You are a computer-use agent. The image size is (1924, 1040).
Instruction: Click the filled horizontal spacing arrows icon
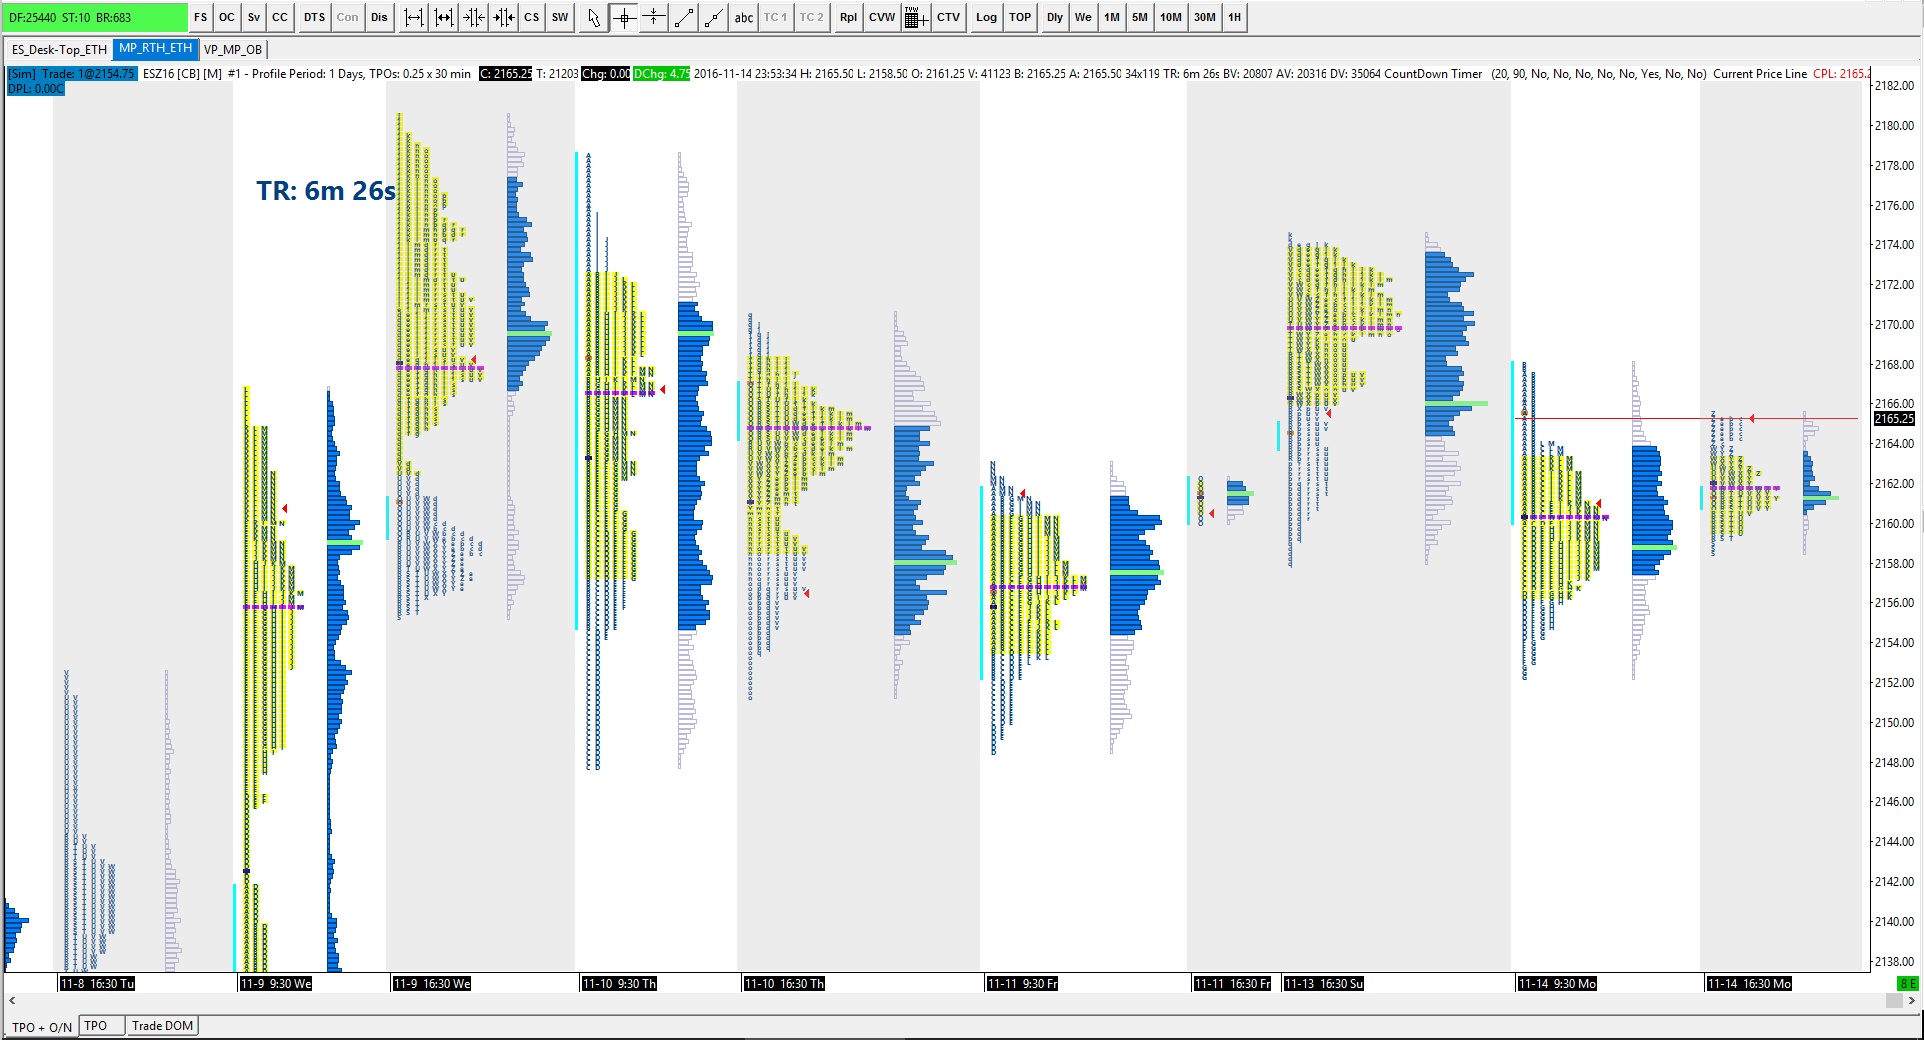point(444,18)
